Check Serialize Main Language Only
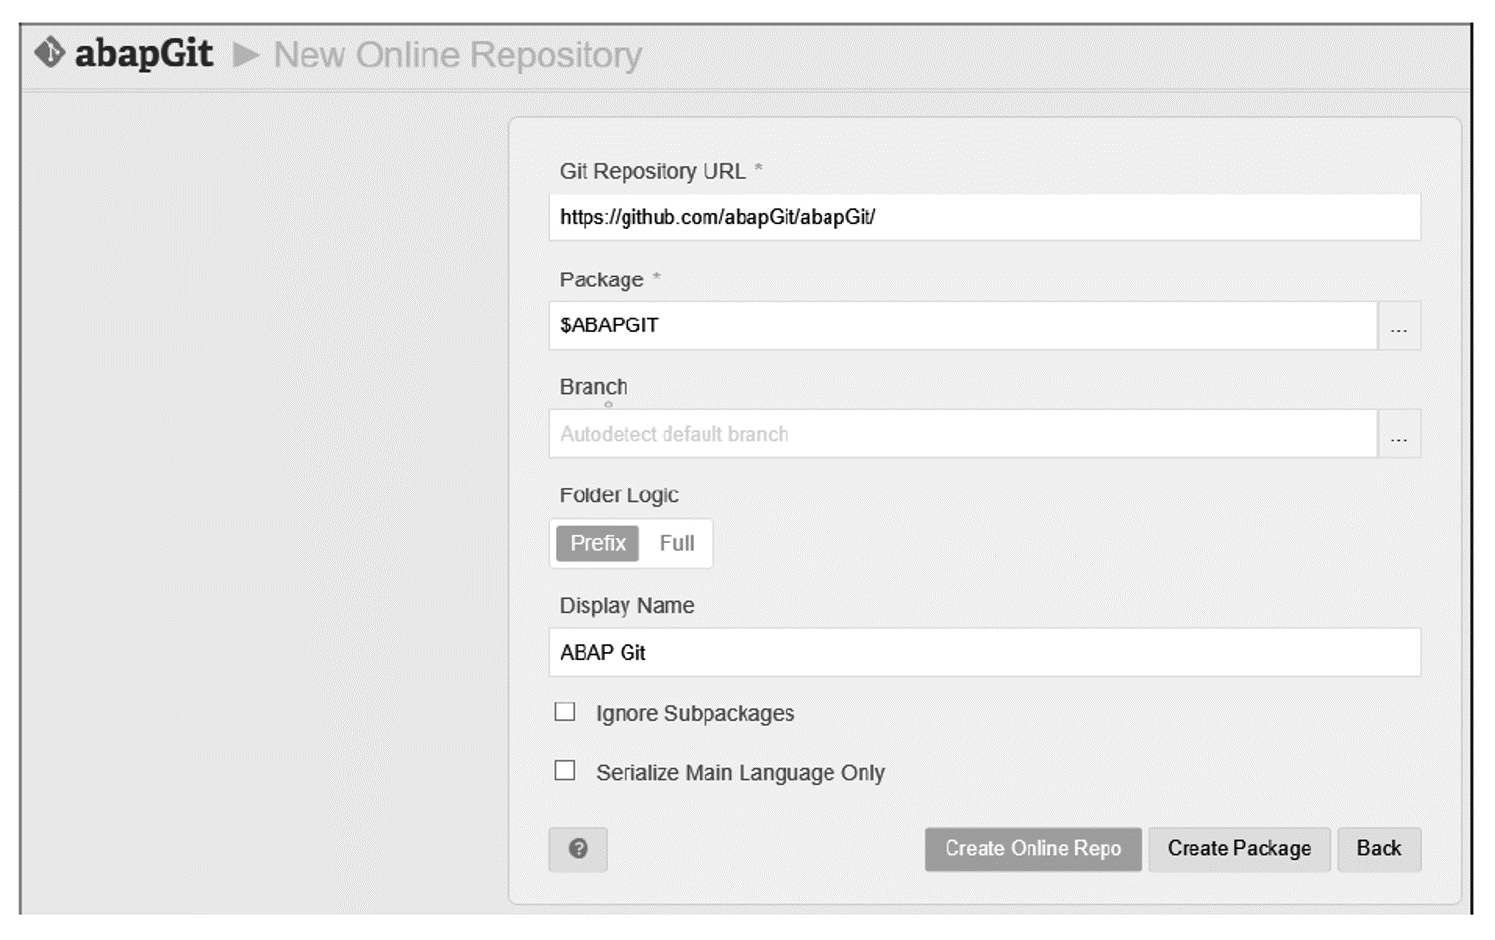 click(x=565, y=771)
